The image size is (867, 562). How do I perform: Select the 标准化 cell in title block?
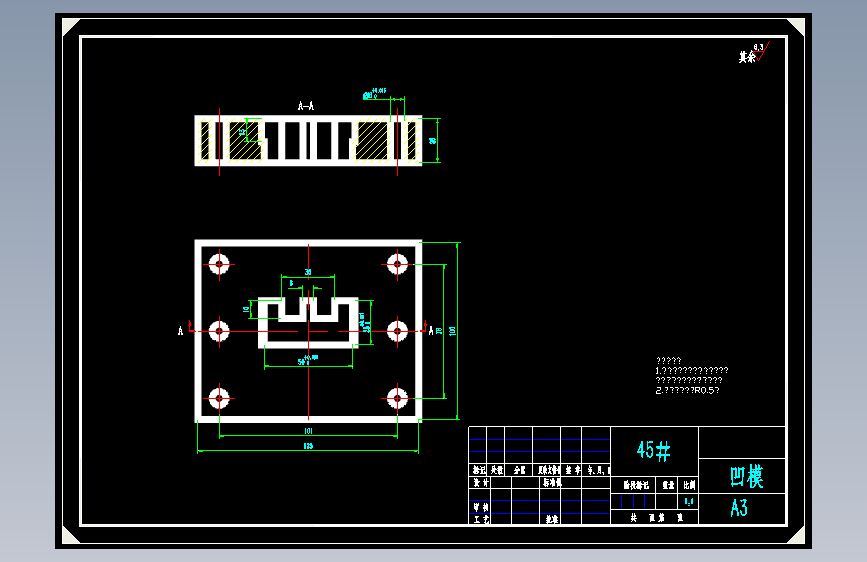coord(552,482)
